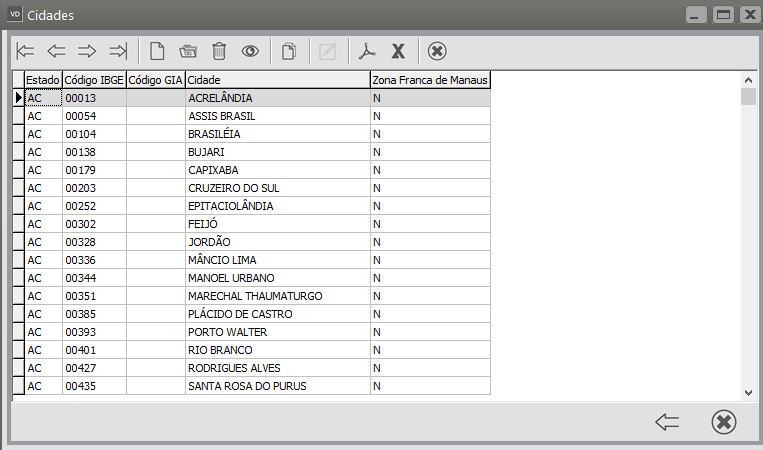
Task: Go to next record arrow in toolbar
Action: click(87, 51)
